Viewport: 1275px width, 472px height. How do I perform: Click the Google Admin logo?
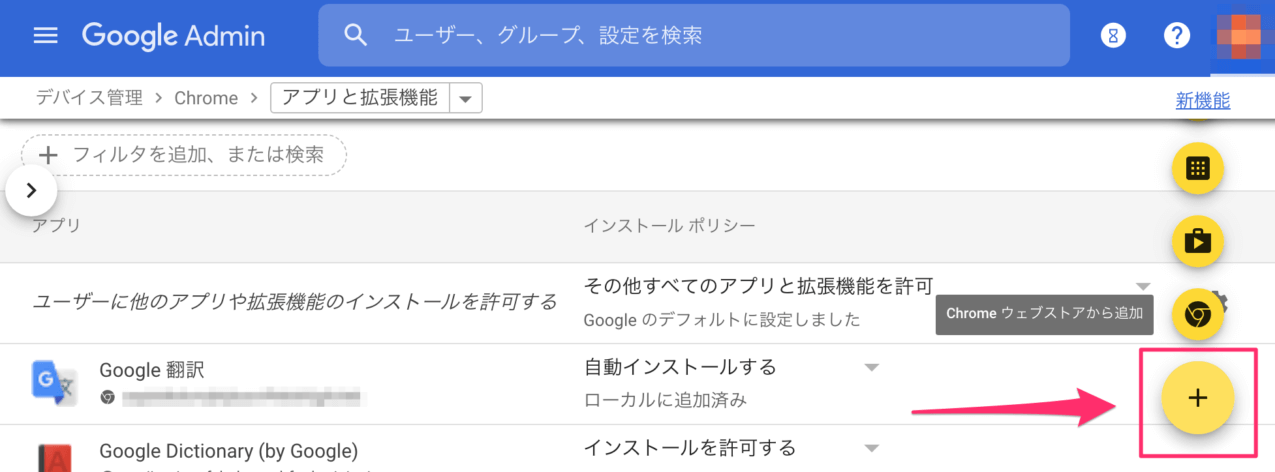(173, 36)
